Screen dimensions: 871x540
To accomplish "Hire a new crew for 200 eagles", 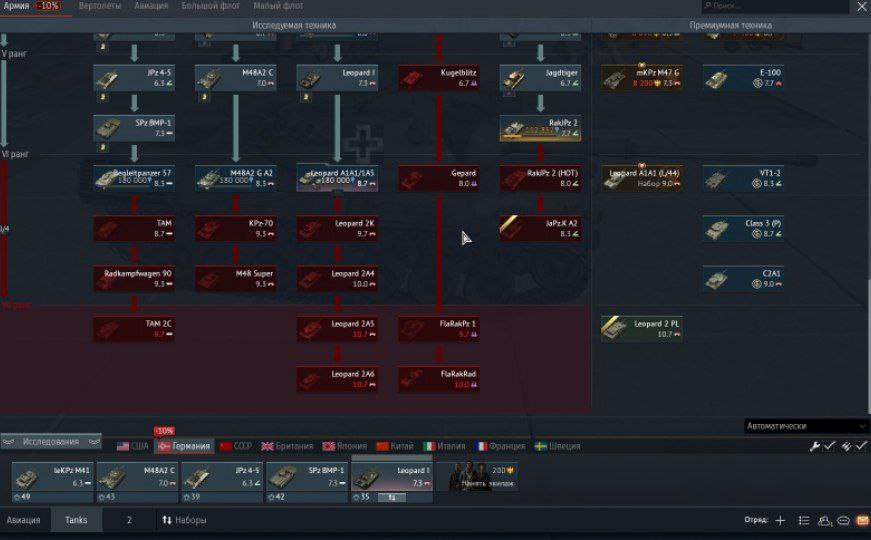I will pos(479,477).
